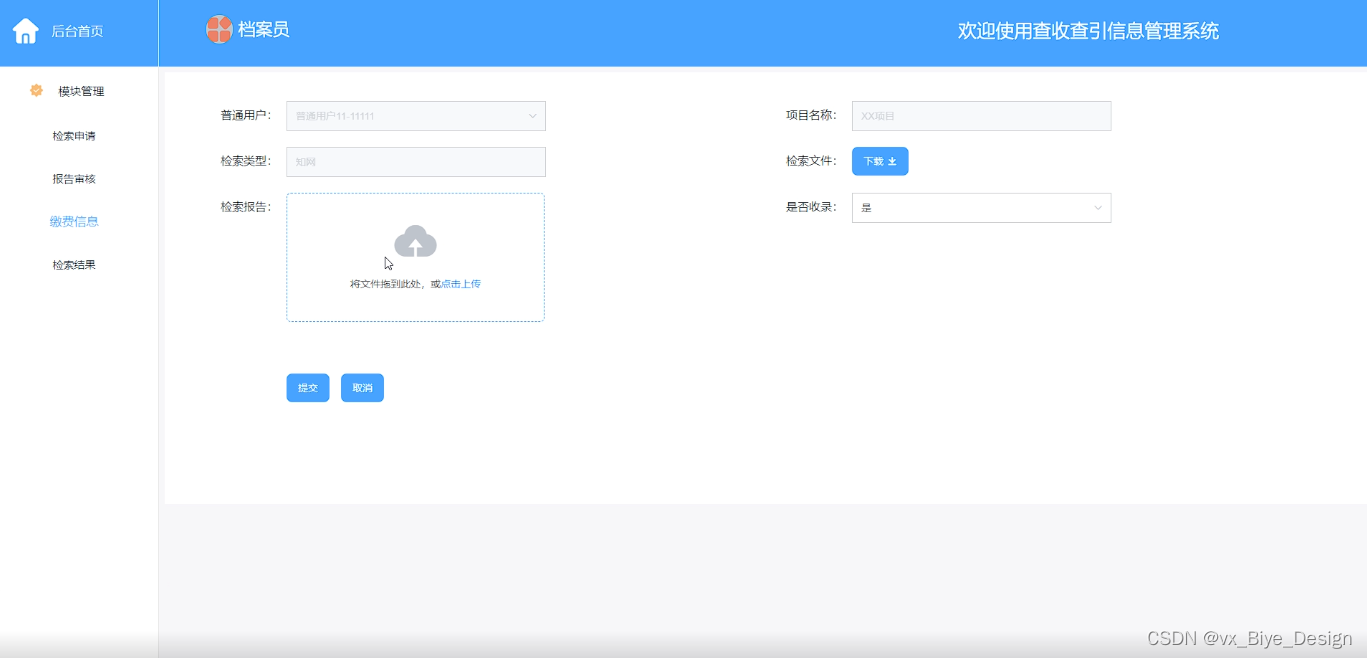Click the 检索类型 input field
1367x658 pixels.
[416, 162]
